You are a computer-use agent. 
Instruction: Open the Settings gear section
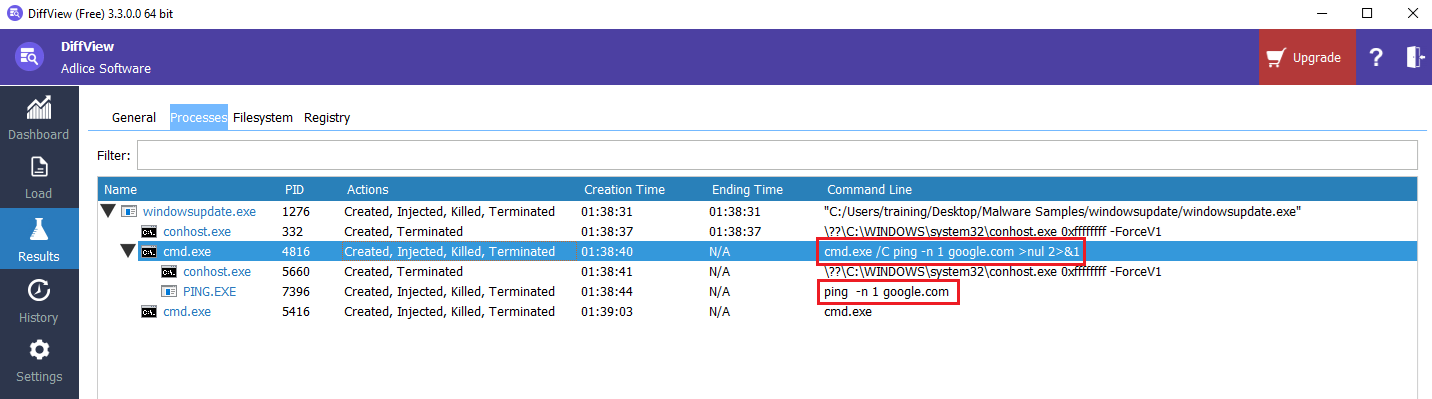pyautogui.click(x=39, y=361)
